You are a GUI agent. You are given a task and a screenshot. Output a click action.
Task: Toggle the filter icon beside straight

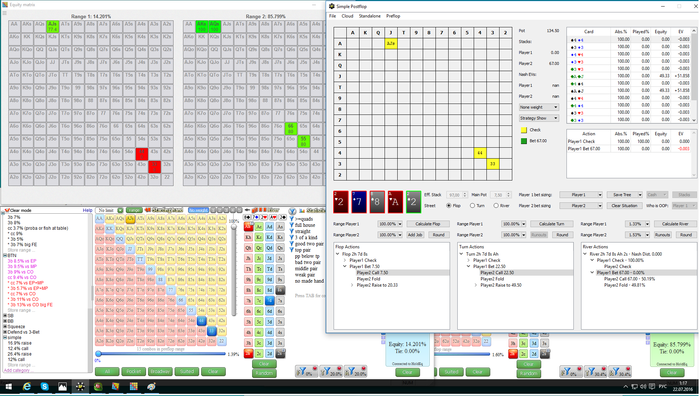click(292, 231)
